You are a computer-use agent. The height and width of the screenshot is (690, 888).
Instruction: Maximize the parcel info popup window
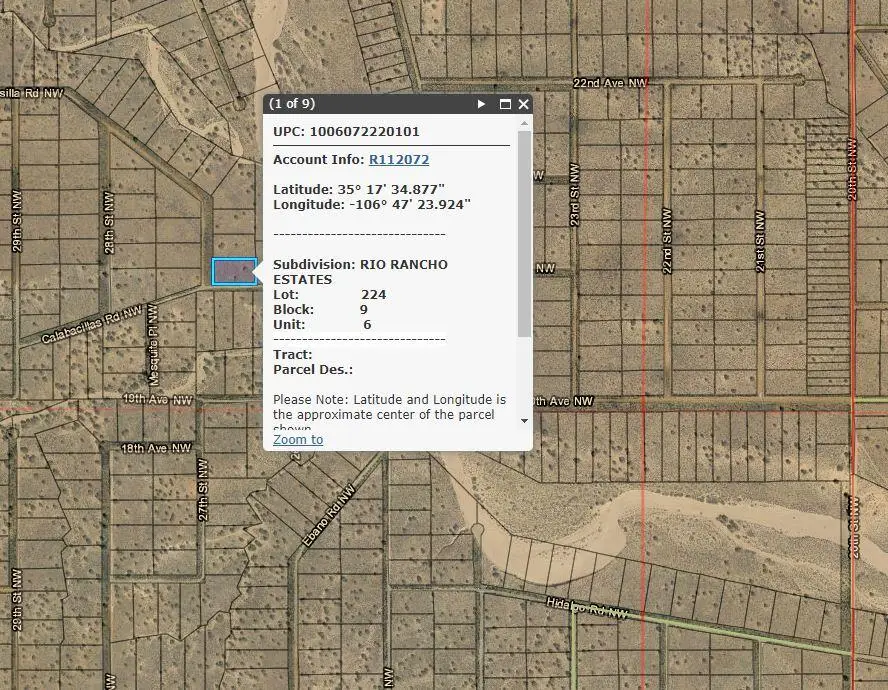pyautogui.click(x=504, y=103)
